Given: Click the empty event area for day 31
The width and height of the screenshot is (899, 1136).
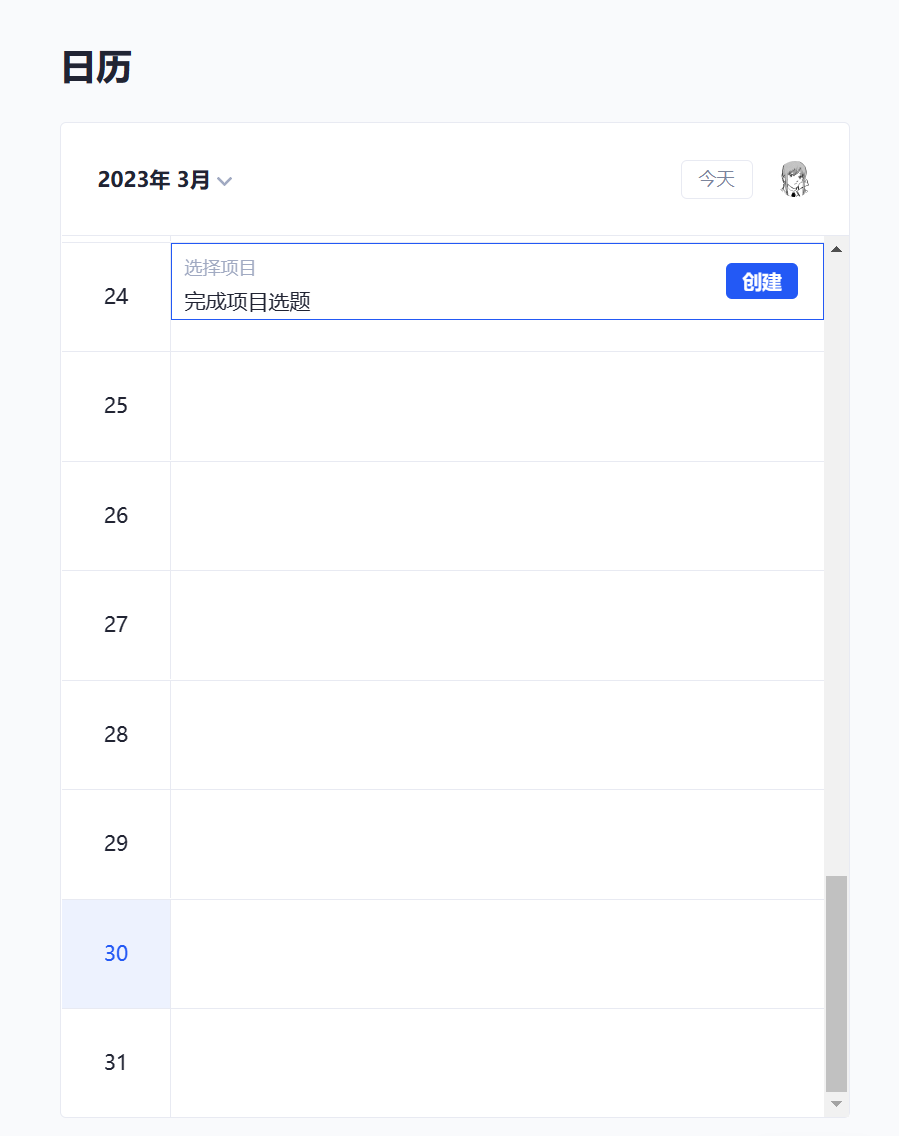Looking at the screenshot, I should [497, 1063].
